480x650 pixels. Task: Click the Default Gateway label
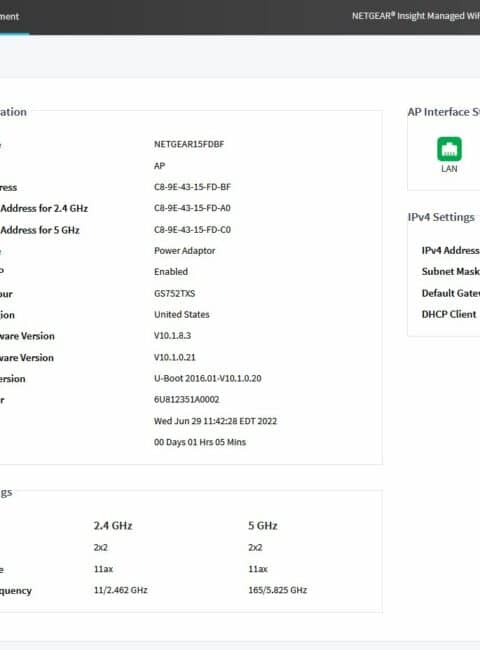451,293
